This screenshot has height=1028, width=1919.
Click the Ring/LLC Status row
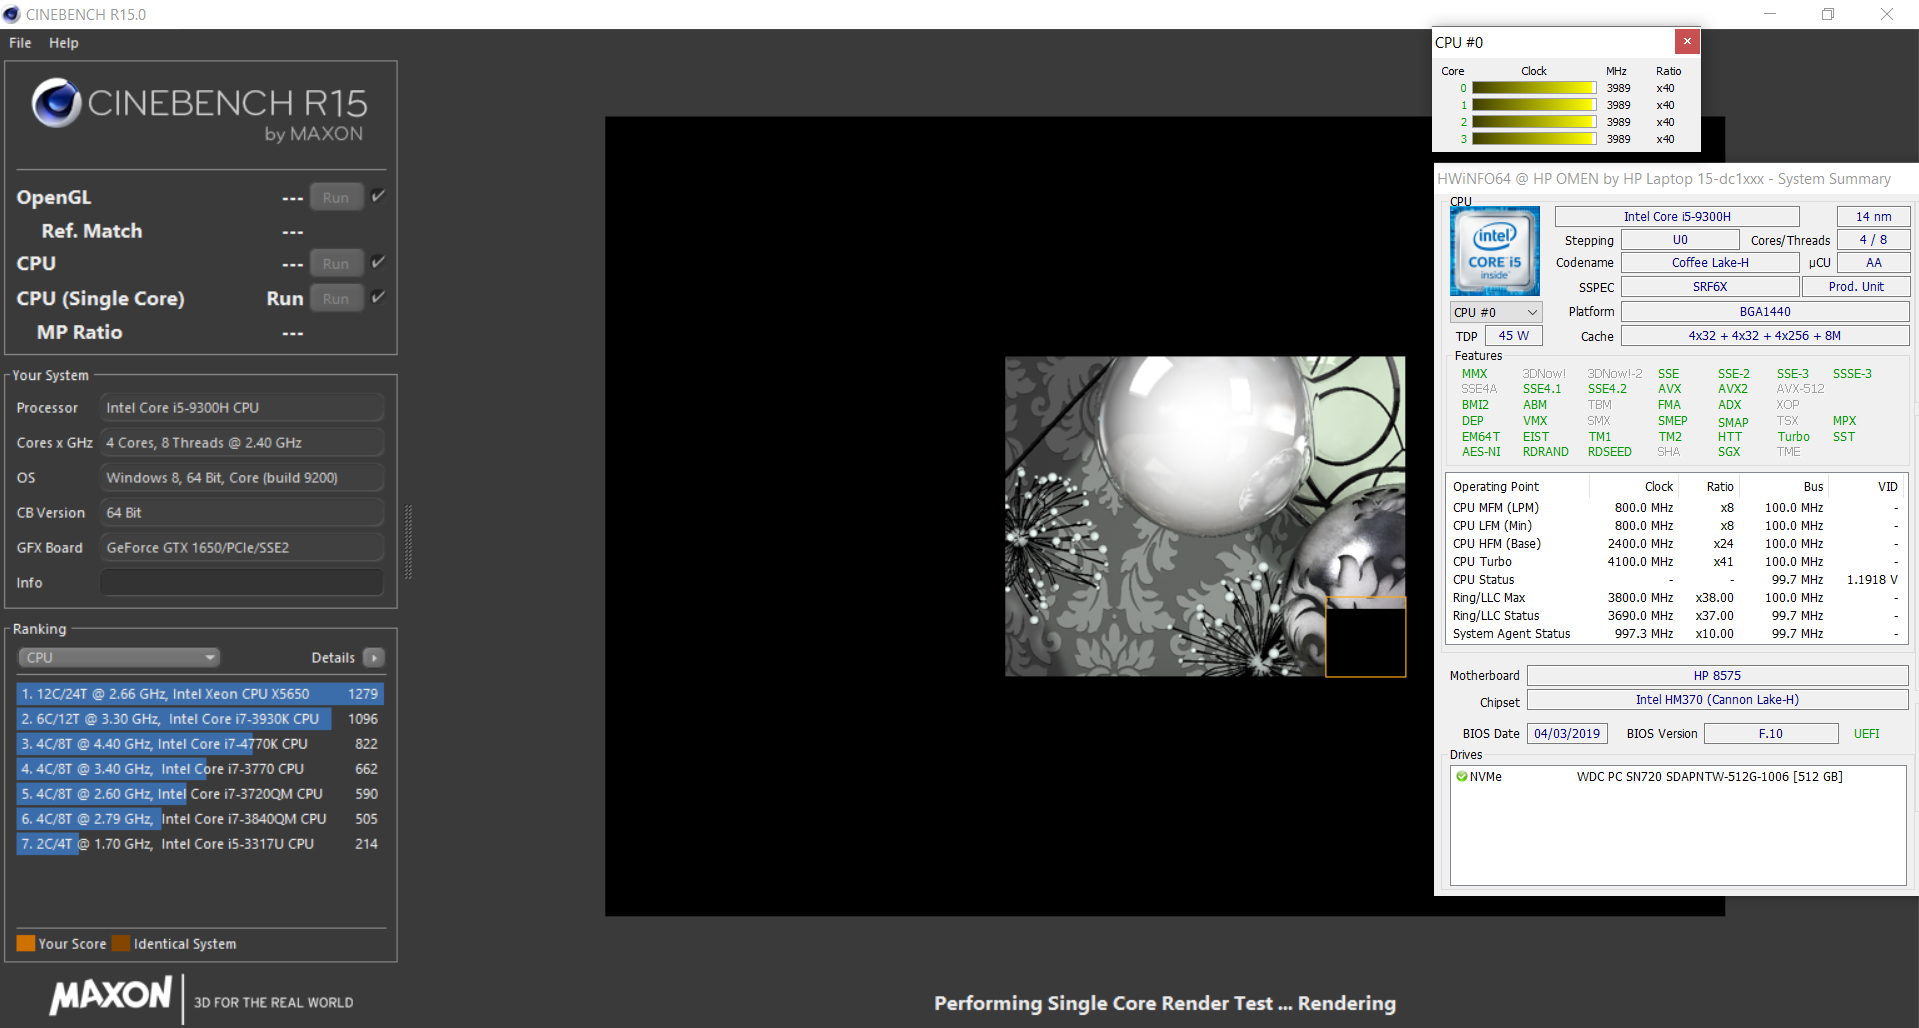1675,616
